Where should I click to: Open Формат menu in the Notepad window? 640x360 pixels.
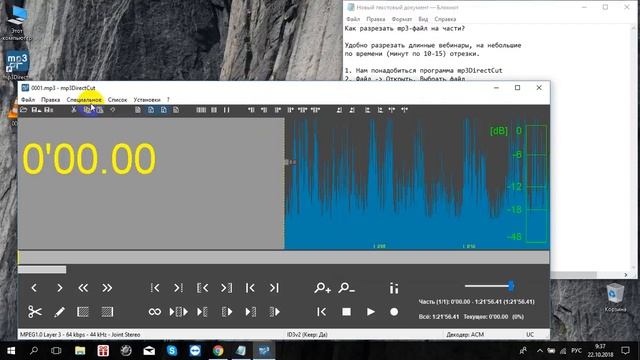coord(402,19)
